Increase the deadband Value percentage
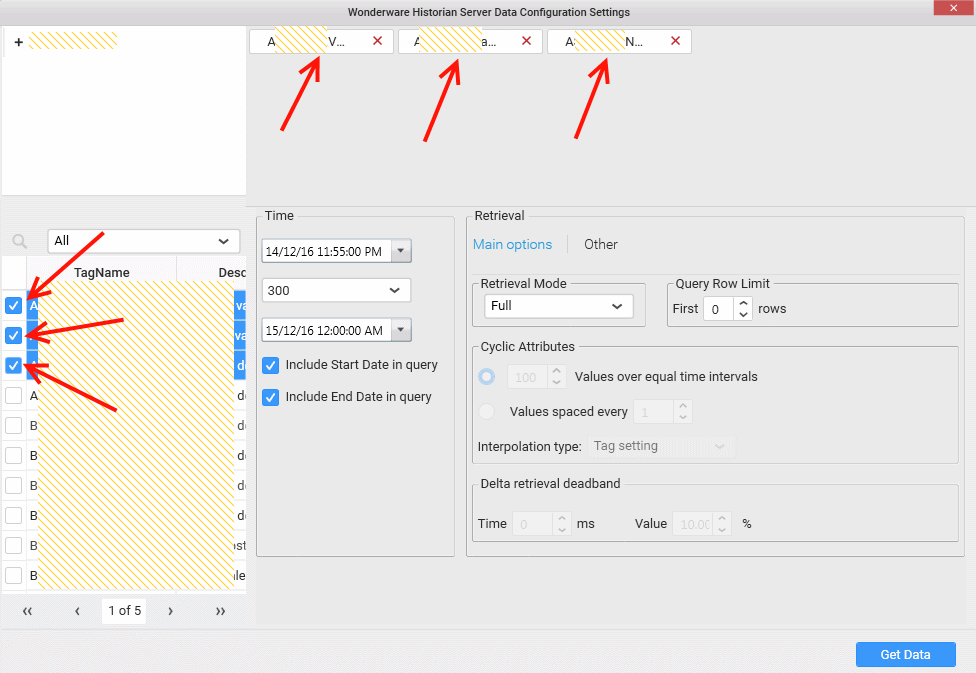 click(x=722, y=518)
